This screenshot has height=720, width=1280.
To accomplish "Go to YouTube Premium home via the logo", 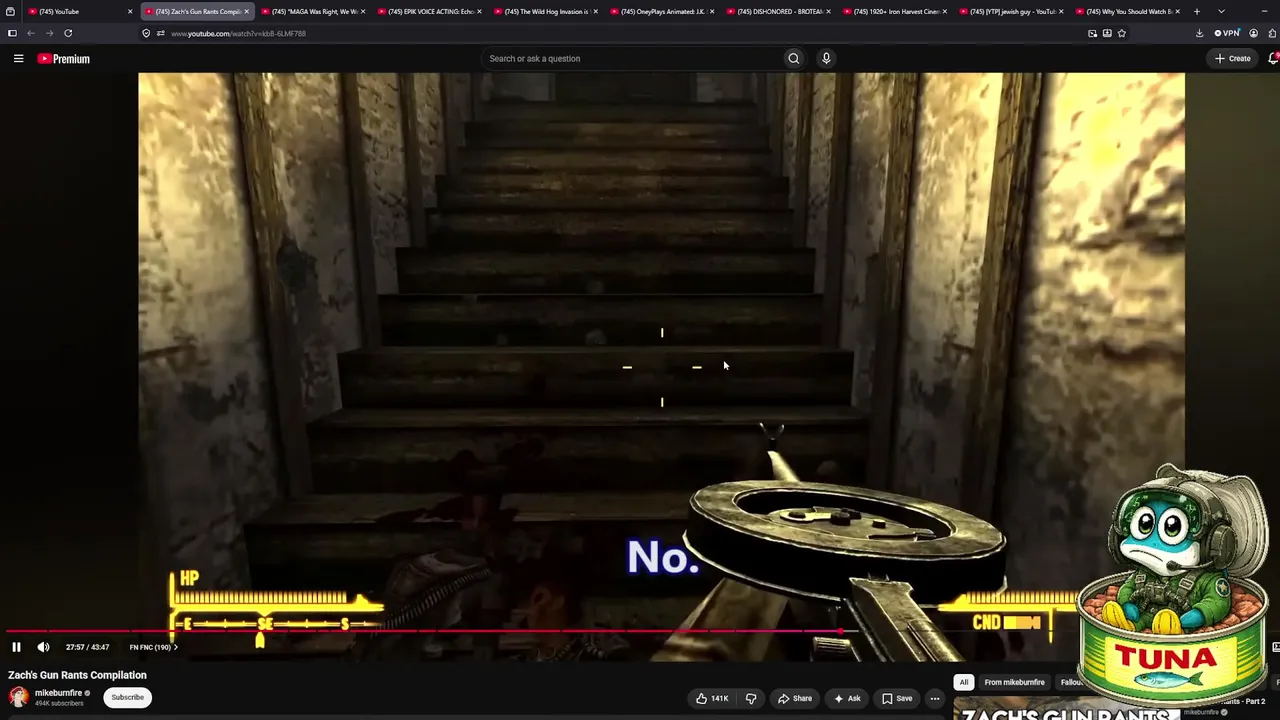I will pyautogui.click(x=64, y=59).
